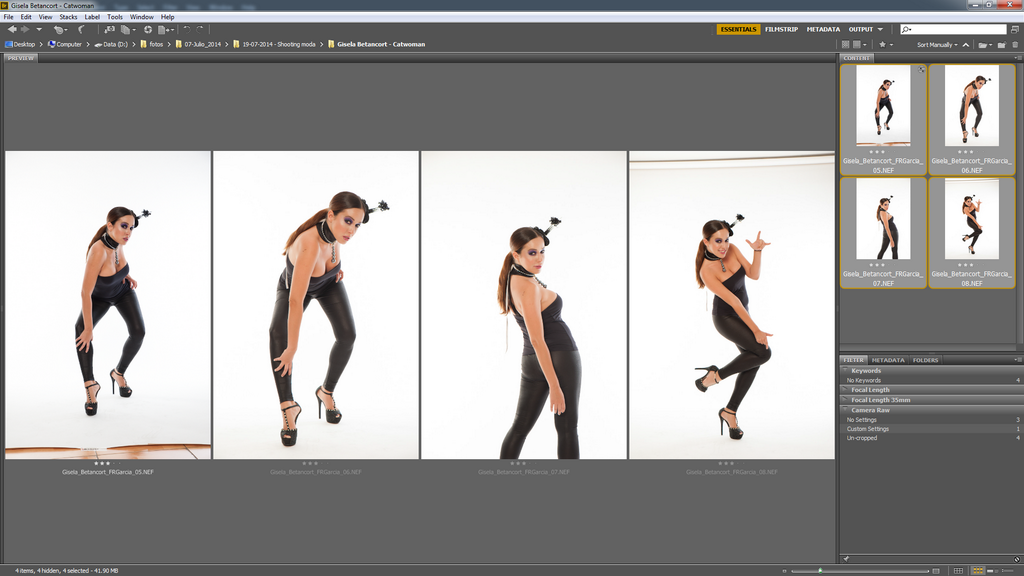Click the Open in Camera Raw icon
1024x576 pixels.
pos(148,30)
